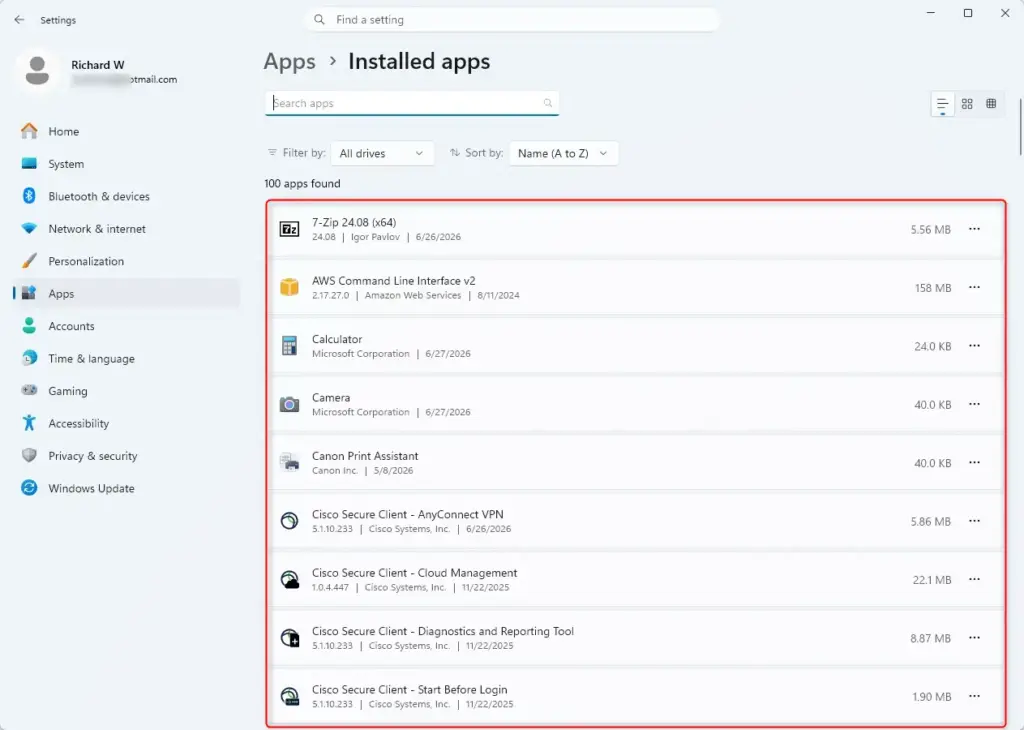Open Accessibility settings
This screenshot has width=1024, height=730.
coord(126,423)
